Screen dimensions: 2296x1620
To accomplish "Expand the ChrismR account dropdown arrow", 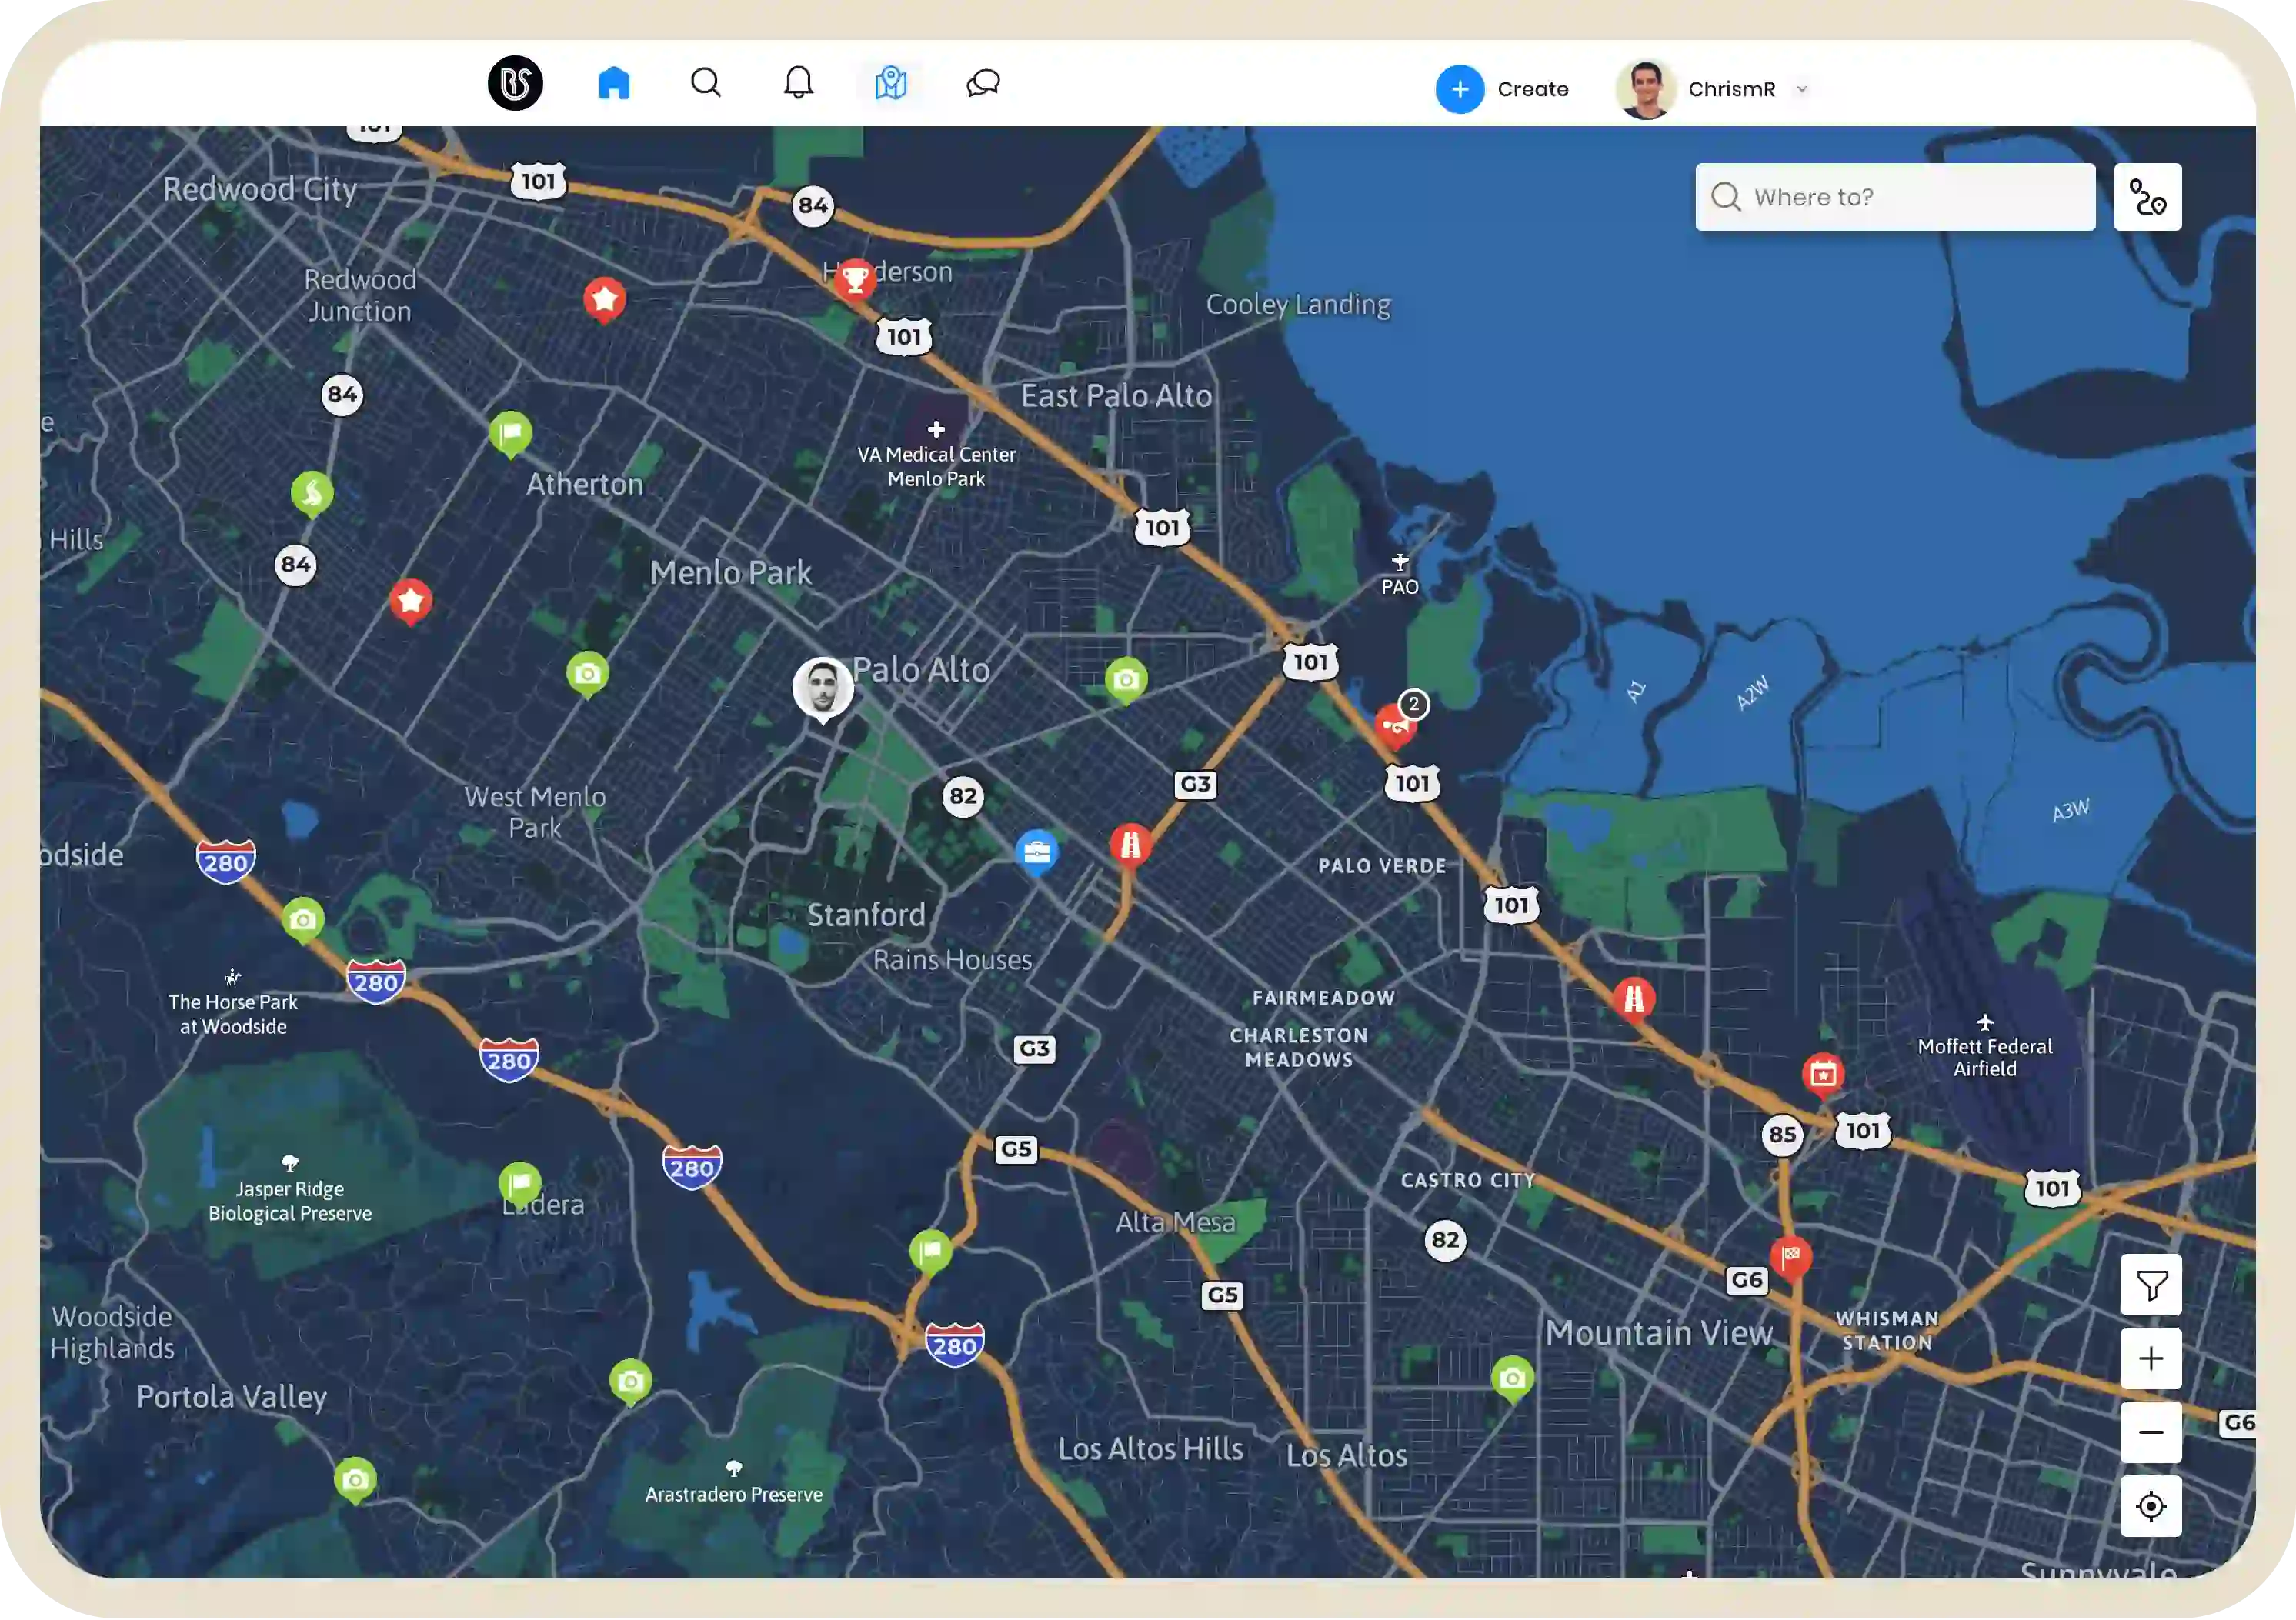I will pos(1802,89).
